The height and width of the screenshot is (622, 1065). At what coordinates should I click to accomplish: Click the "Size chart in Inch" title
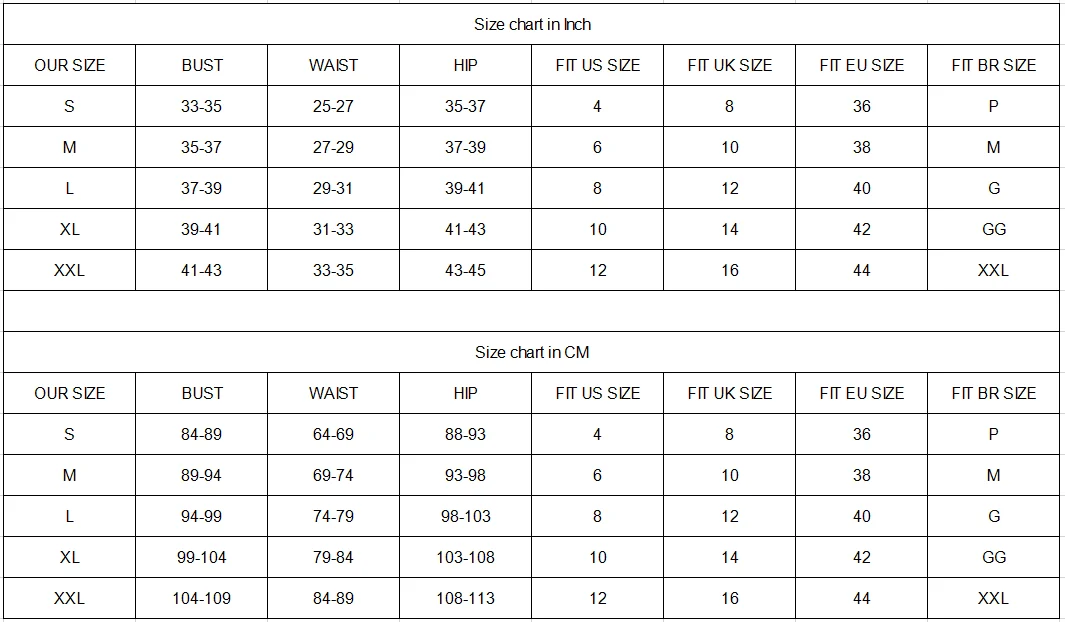[532, 24]
